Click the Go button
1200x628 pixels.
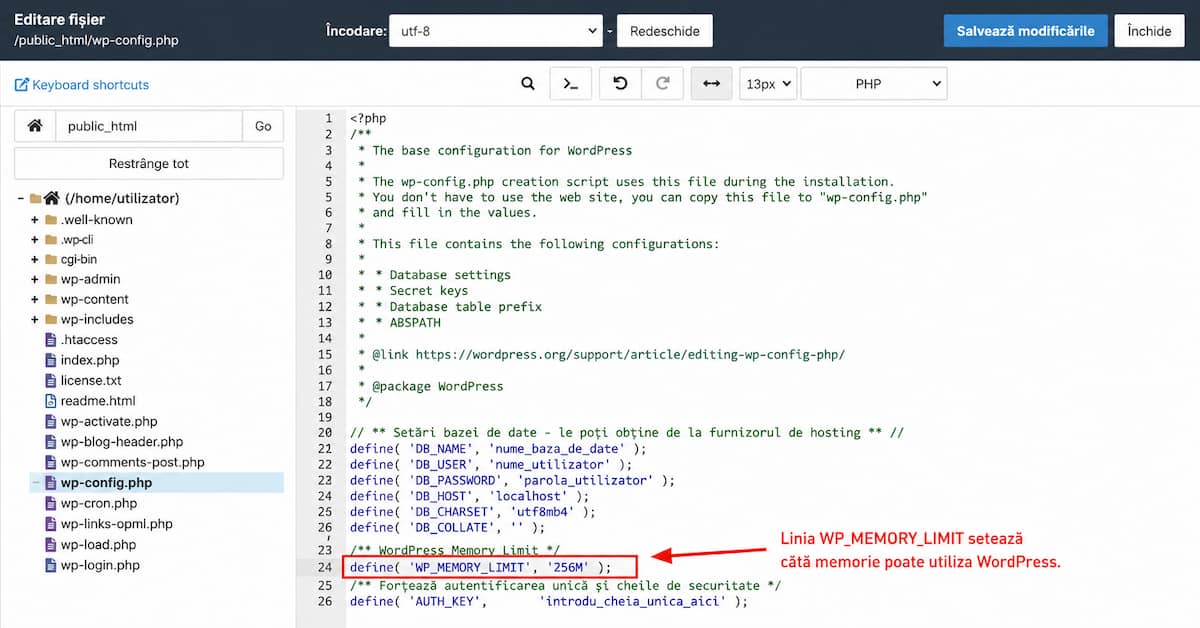pos(263,126)
